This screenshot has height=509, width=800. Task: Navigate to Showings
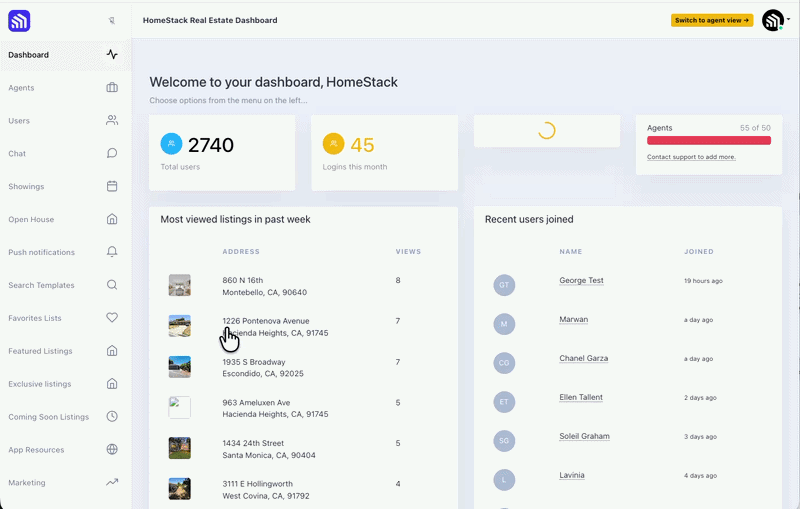(x=65, y=186)
